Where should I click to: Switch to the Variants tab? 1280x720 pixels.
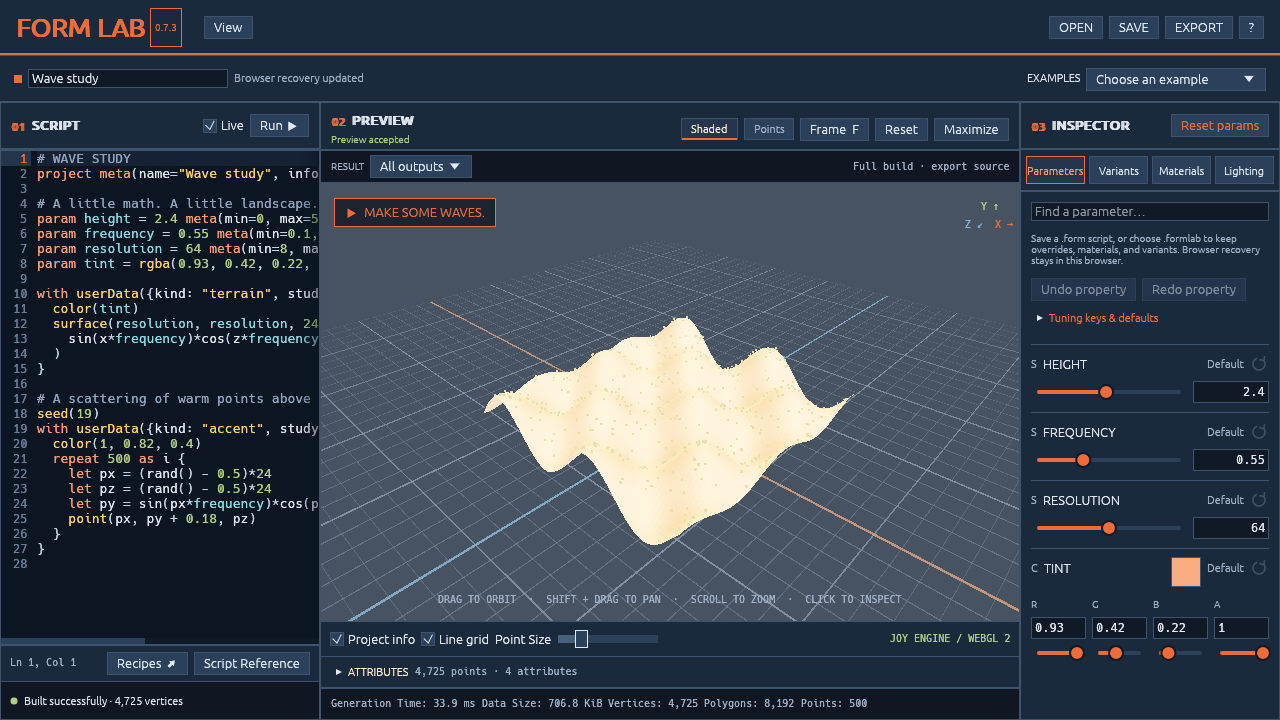pos(1118,171)
